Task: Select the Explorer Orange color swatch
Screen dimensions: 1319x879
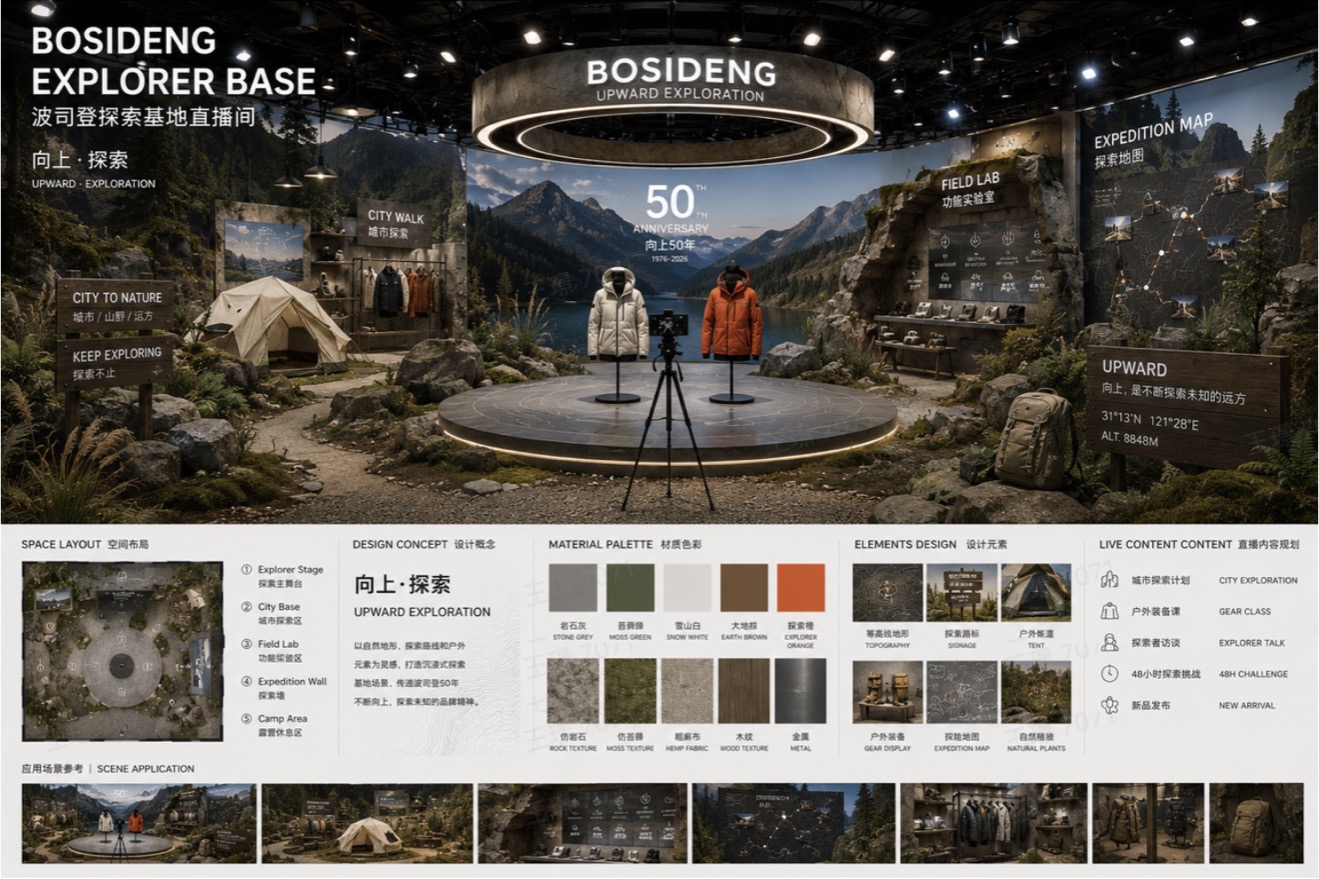Action: point(801,588)
